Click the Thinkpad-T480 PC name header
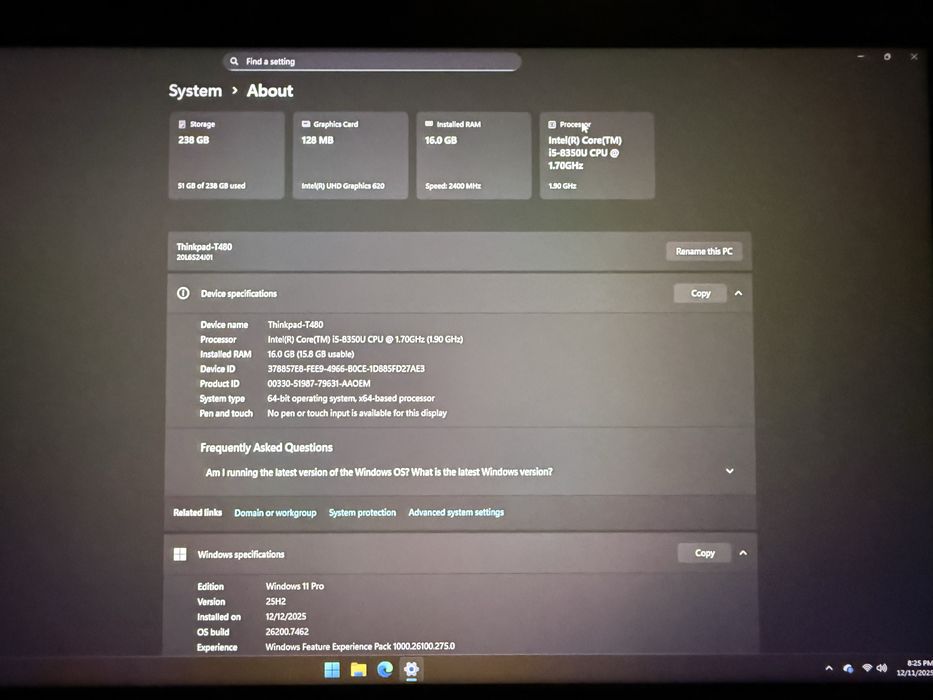 (x=204, y=246)
